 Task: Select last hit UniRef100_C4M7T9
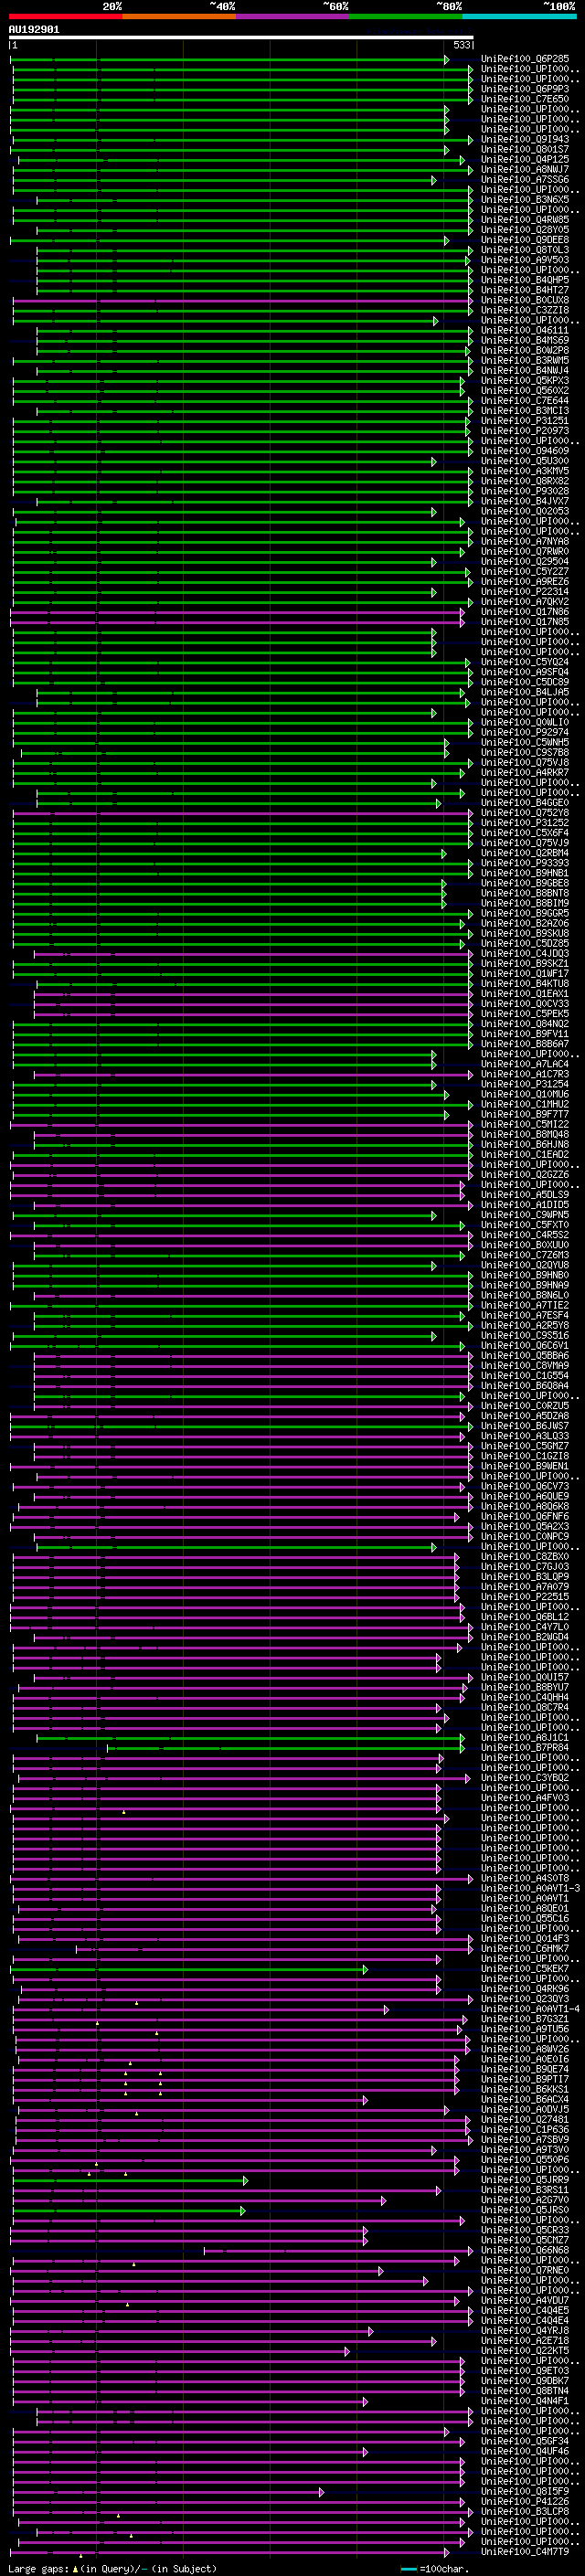(525, 2552)
